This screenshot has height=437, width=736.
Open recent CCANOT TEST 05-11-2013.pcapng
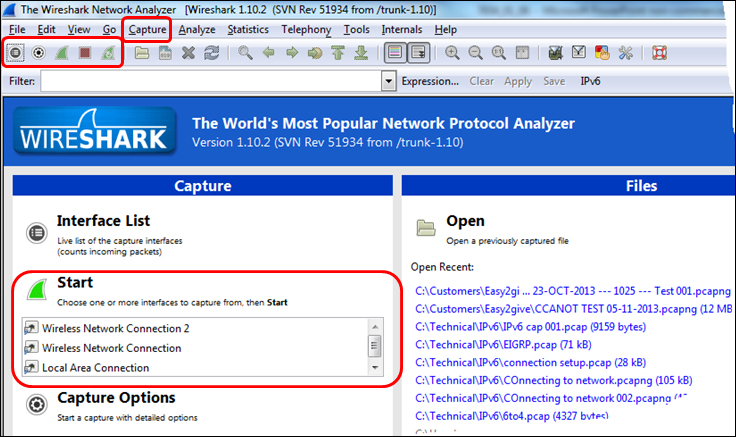point(574,309)
